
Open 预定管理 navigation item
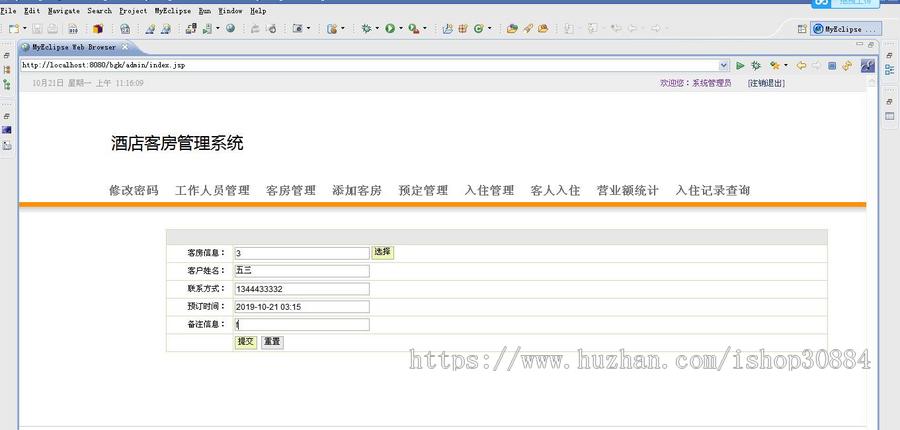[x=424, y=191]
